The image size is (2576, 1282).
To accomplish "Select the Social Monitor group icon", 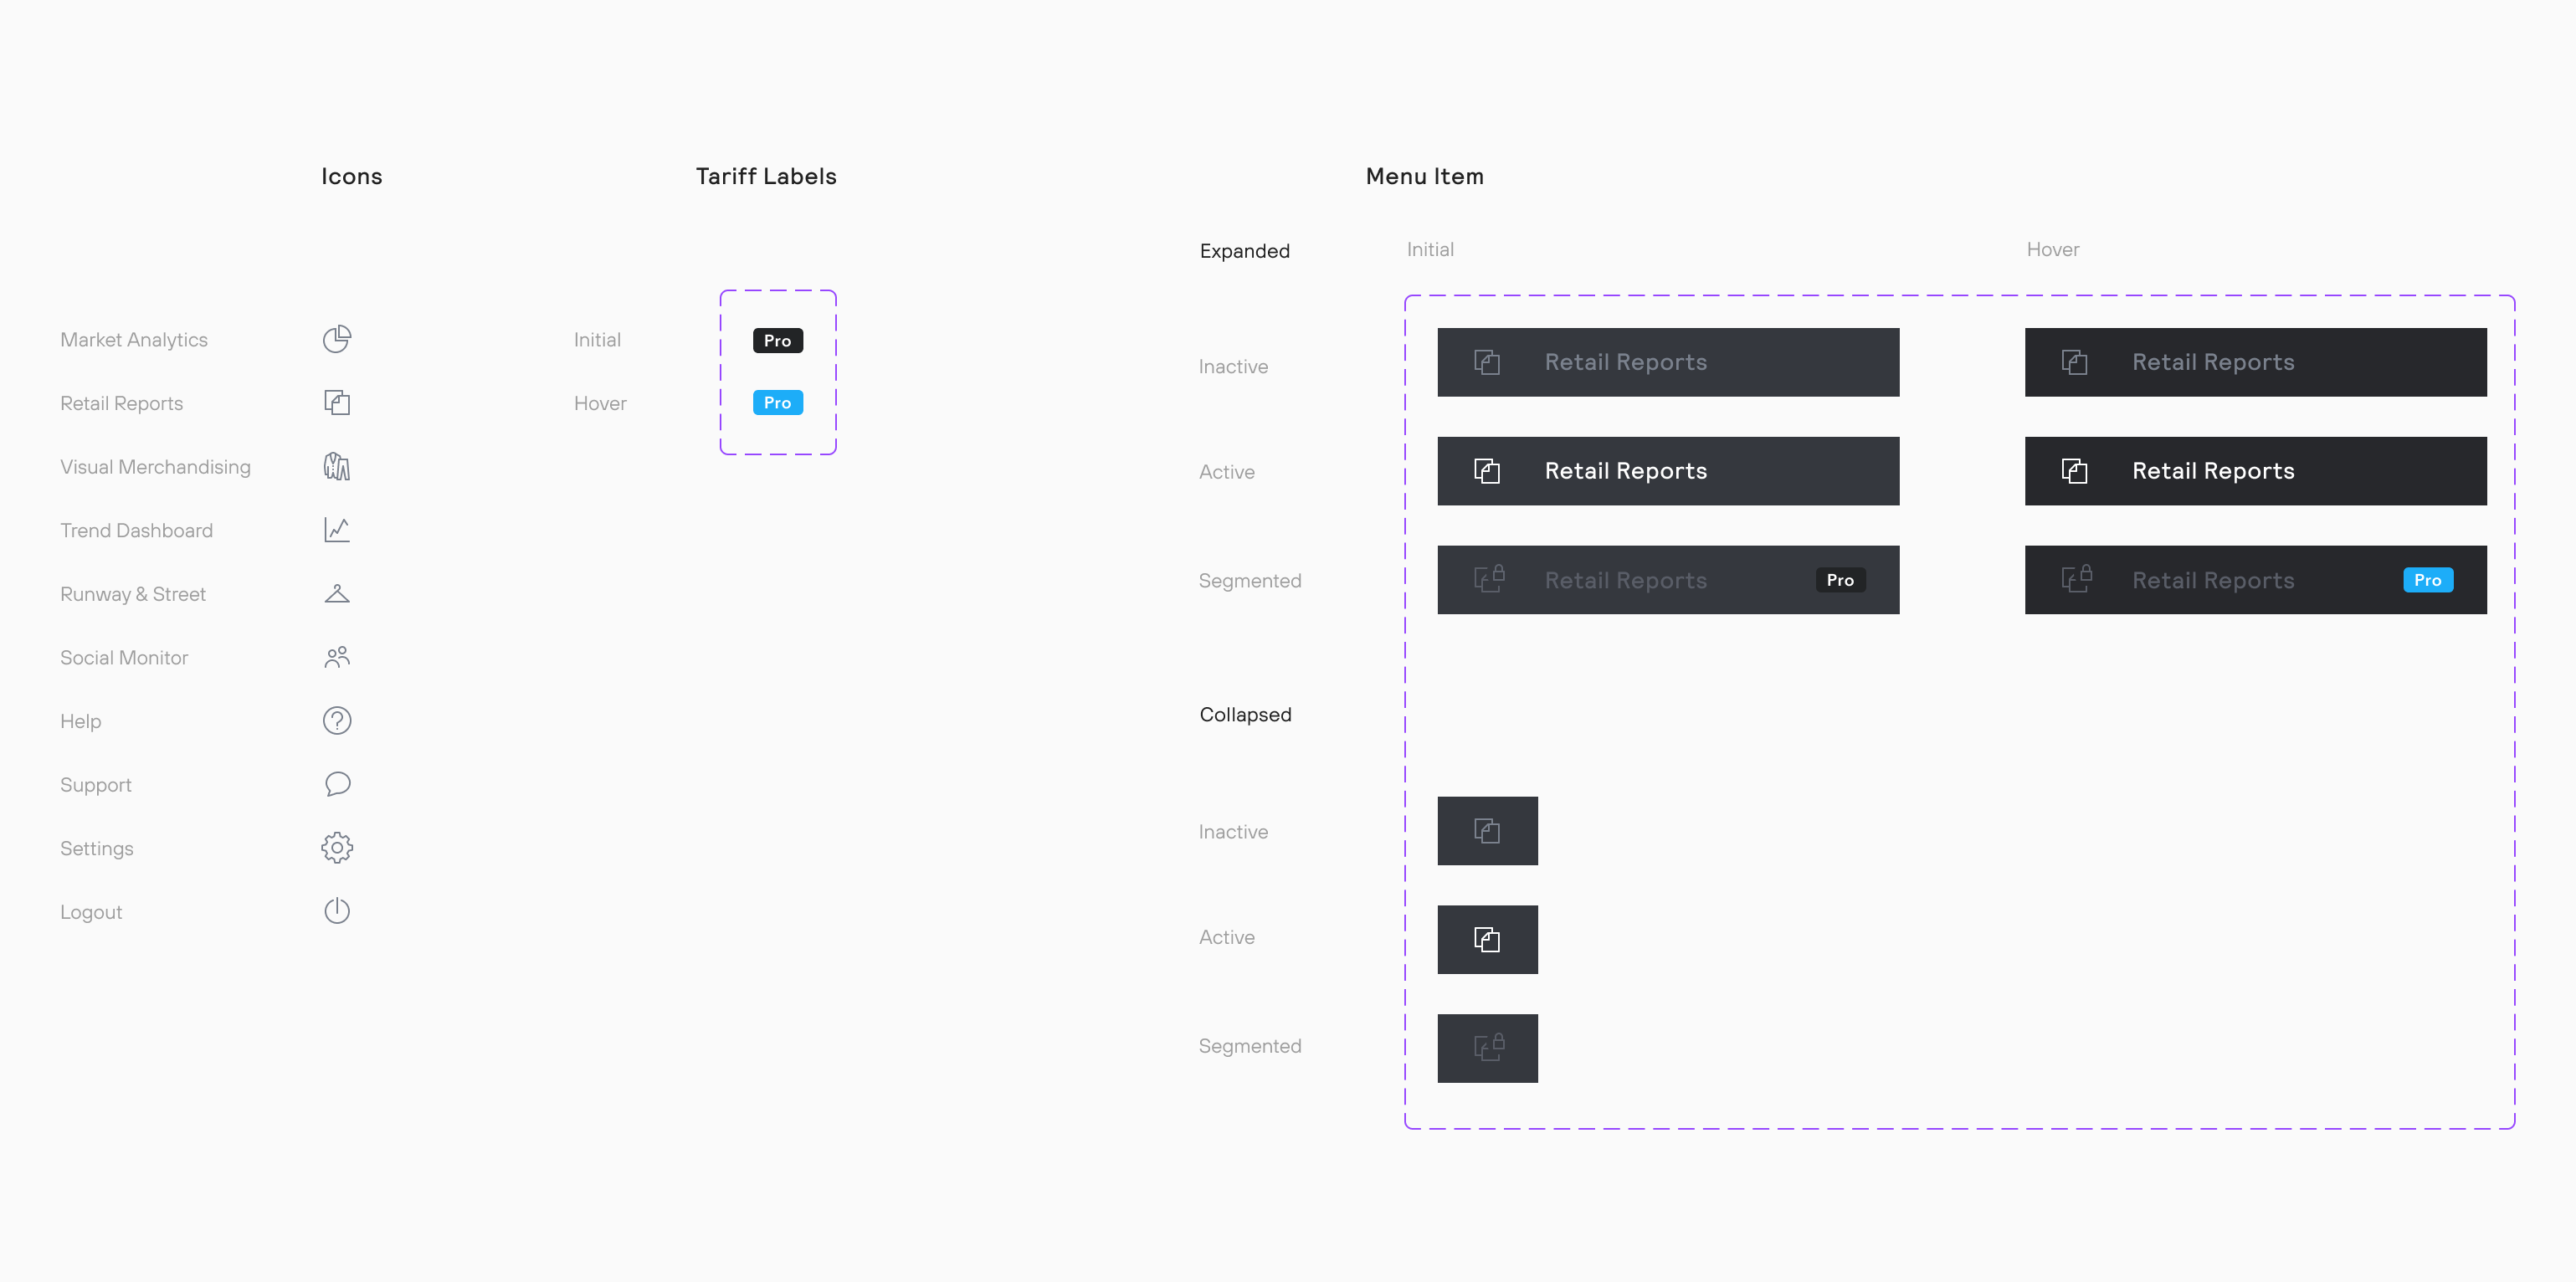I will point(336,658).
